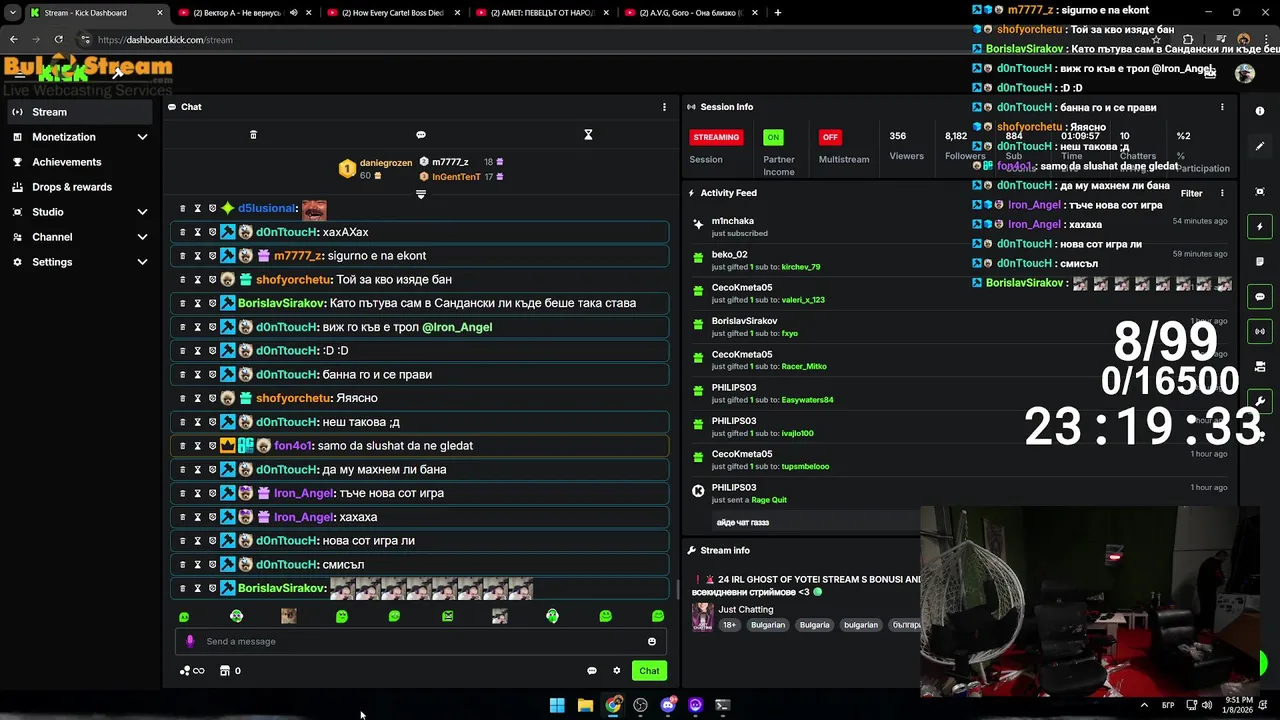Open Easywaters84 gifted sub recipient link
This screenshot has width=1280, height=720.
tap(807, 400)
